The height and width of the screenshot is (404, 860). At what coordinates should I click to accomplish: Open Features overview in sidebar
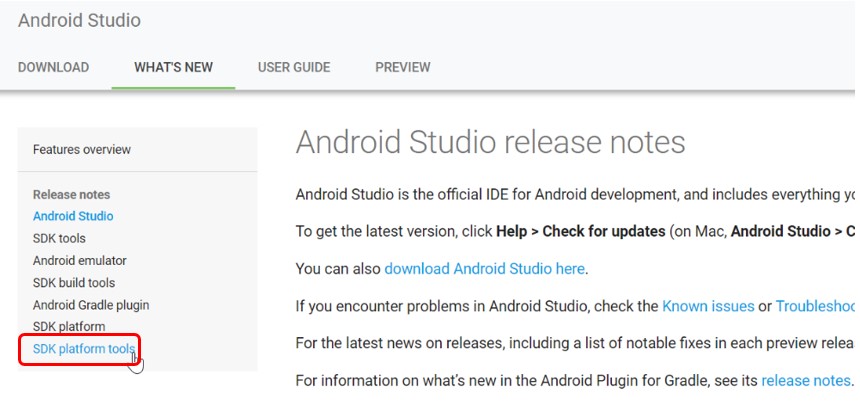[x=82, y=149]
